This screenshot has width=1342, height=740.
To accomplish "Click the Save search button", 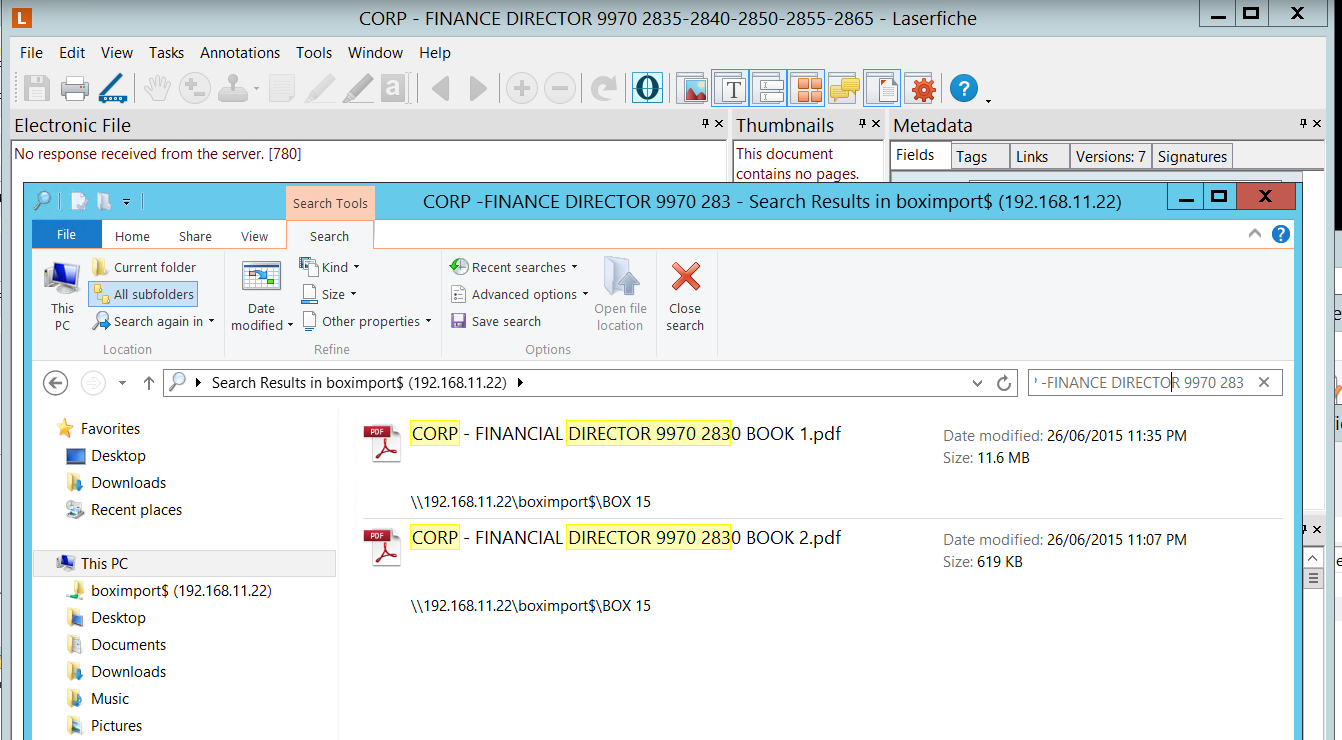I will click(x=496, y=321).
